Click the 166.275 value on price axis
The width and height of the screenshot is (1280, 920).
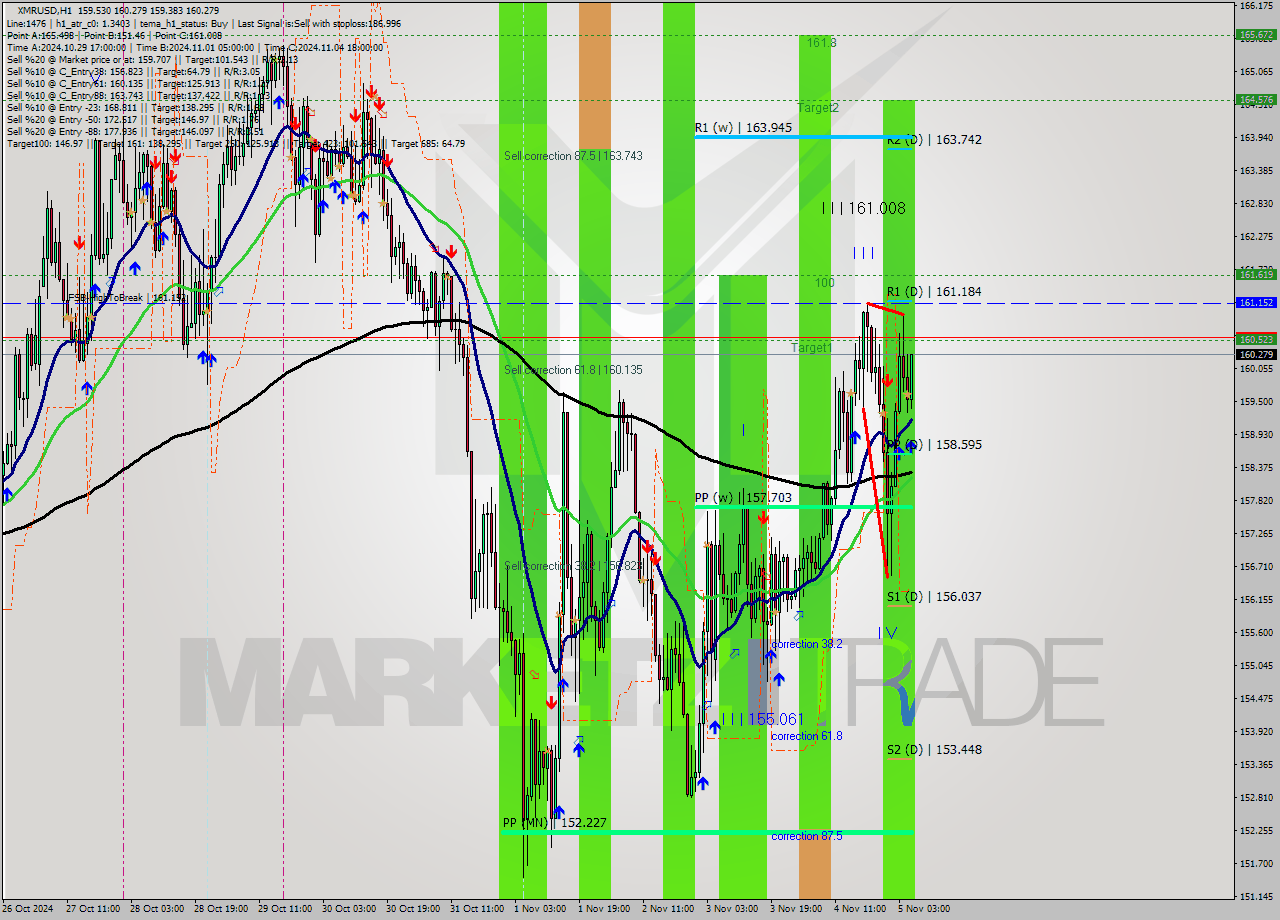(1256, 6)
